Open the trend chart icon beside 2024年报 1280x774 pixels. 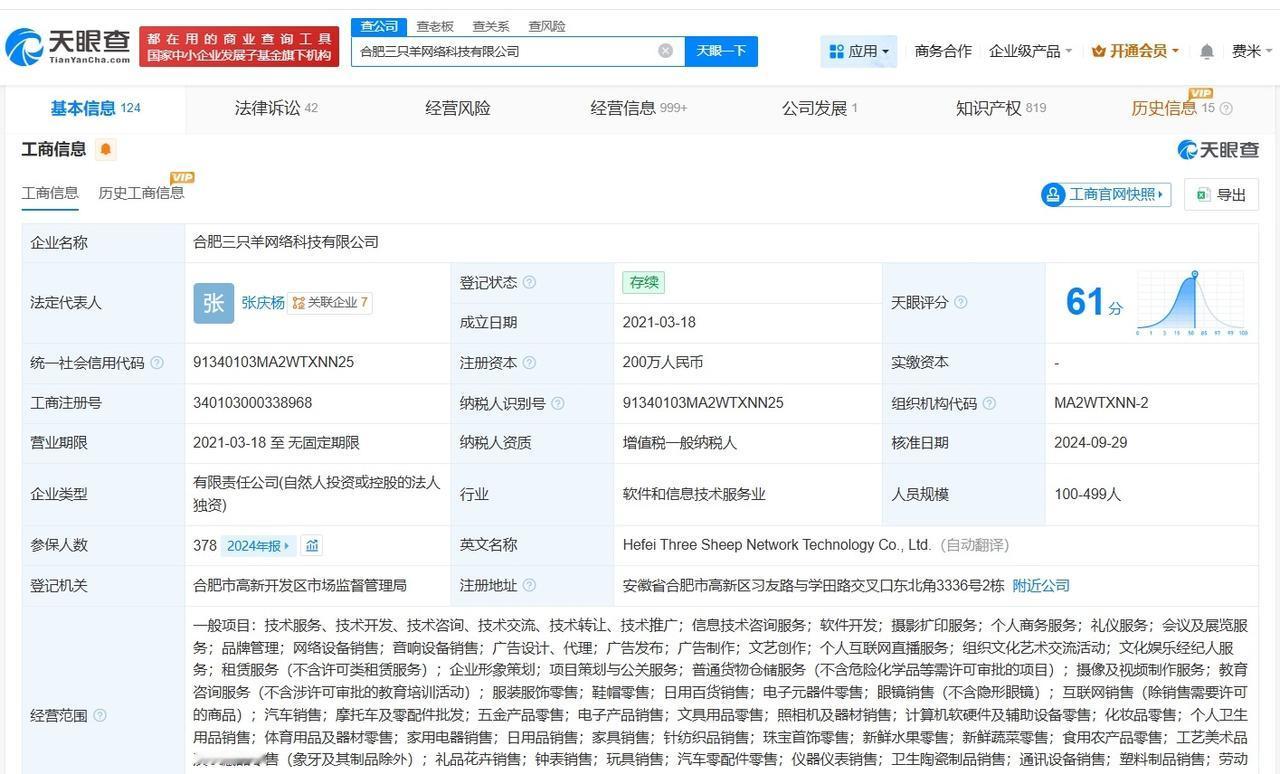[x=312, y=546]
